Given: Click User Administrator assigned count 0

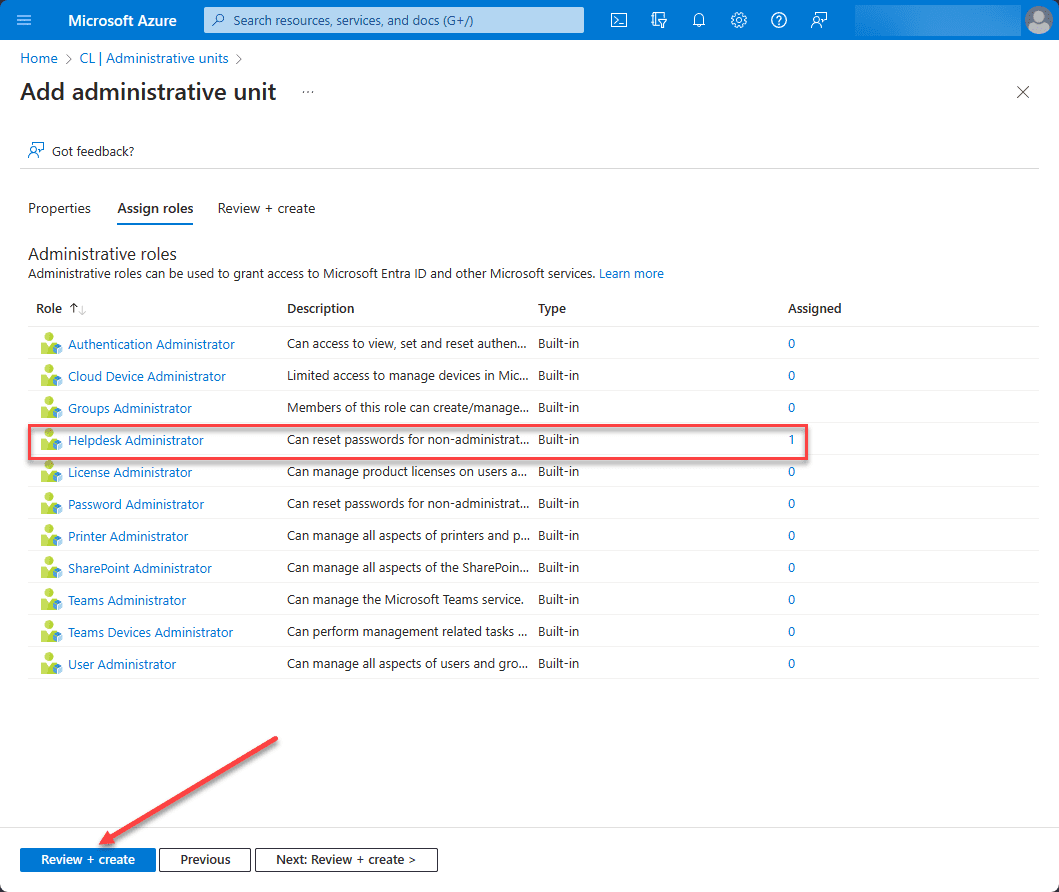Looking at the screenshot, I should coord(792,664).
